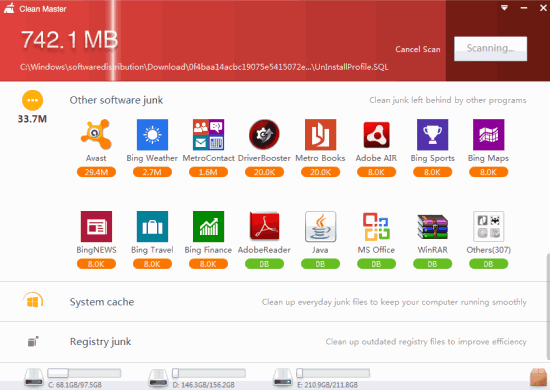
Task: Click the vertical scrollbar on the right
Action: pos(548,307)
